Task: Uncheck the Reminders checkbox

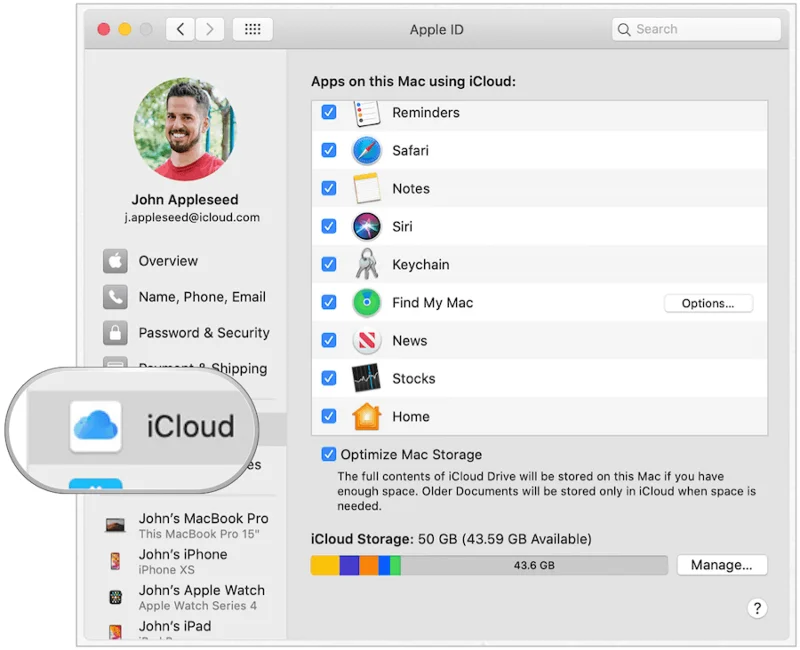Action: pos(329,112)
